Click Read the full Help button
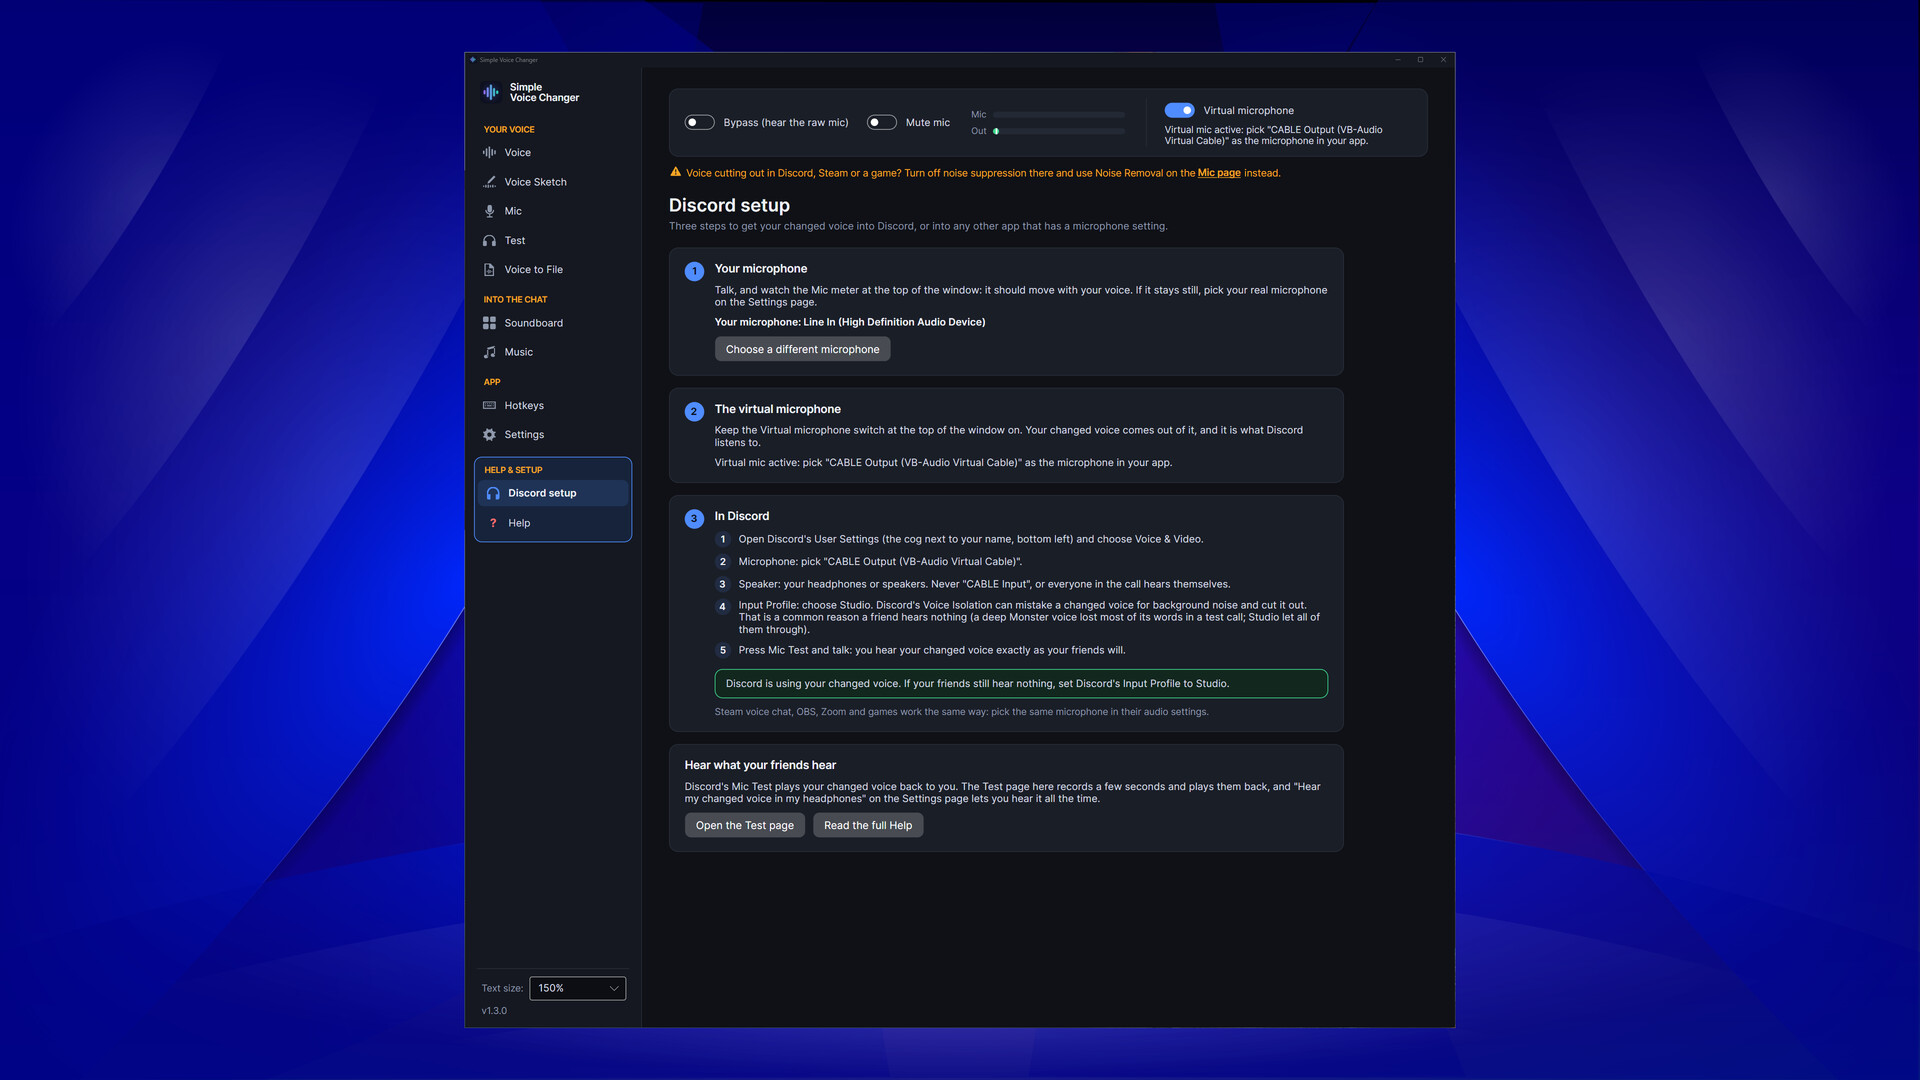1920x1080 pixels. tap(868, 825)
